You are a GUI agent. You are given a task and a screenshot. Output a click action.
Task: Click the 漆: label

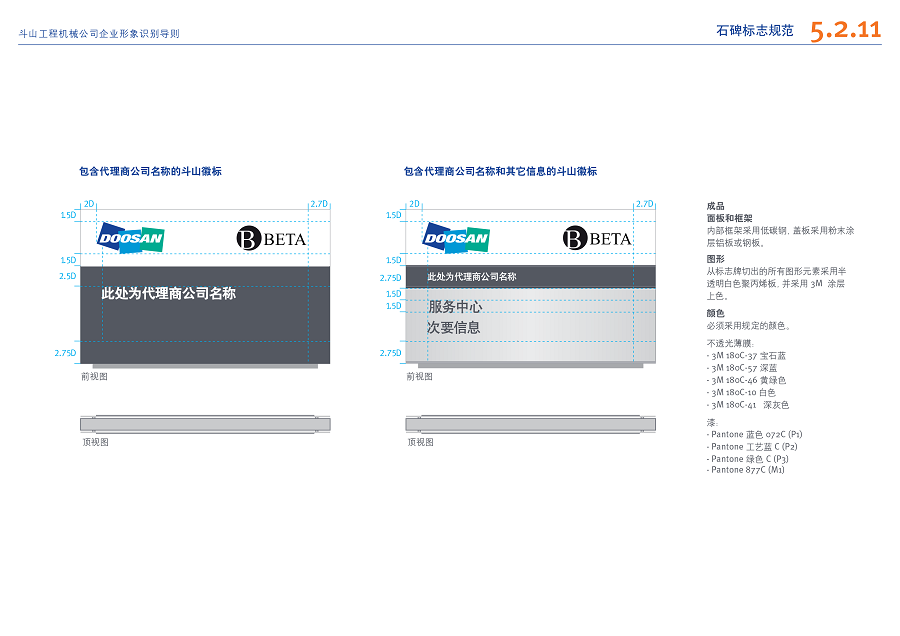(x=712, y=422)
